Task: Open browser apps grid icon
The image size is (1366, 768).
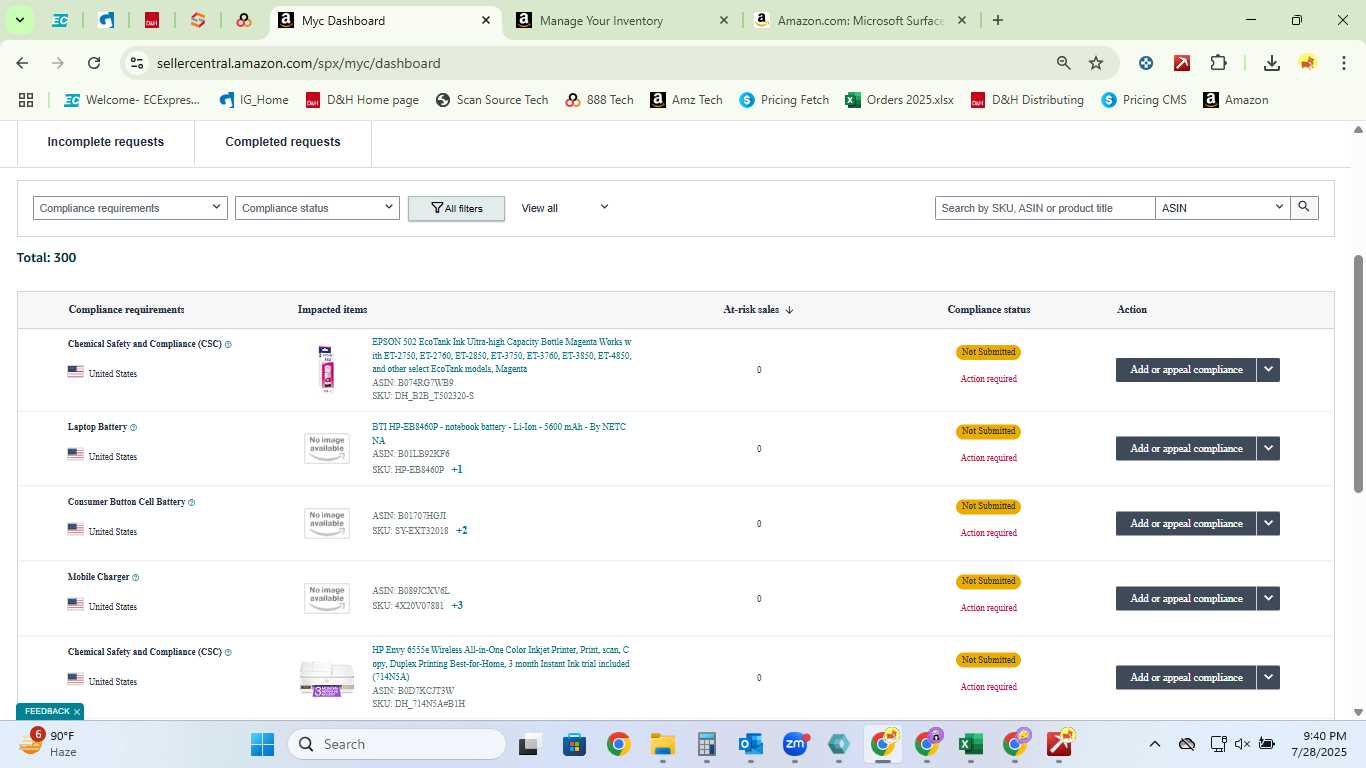Action: pyautogui.click(x=26, y=100)
